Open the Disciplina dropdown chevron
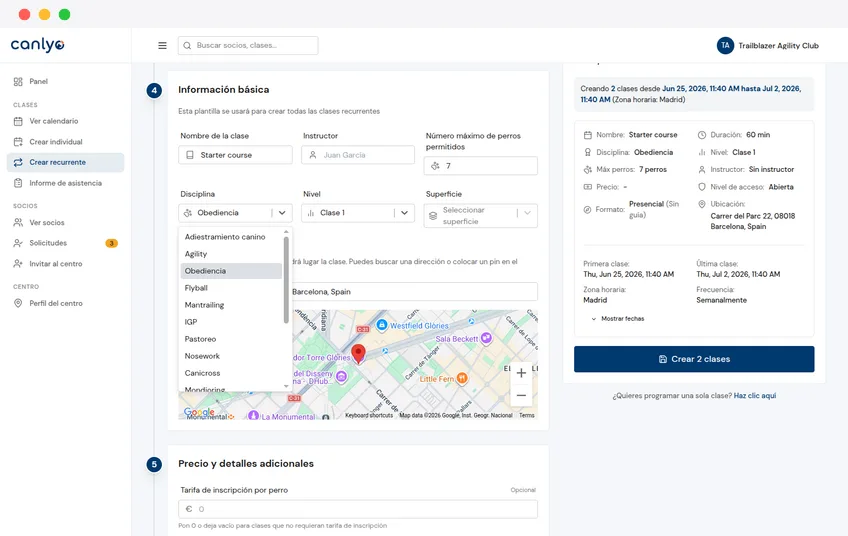848x536 pixels. coord(282,213)
